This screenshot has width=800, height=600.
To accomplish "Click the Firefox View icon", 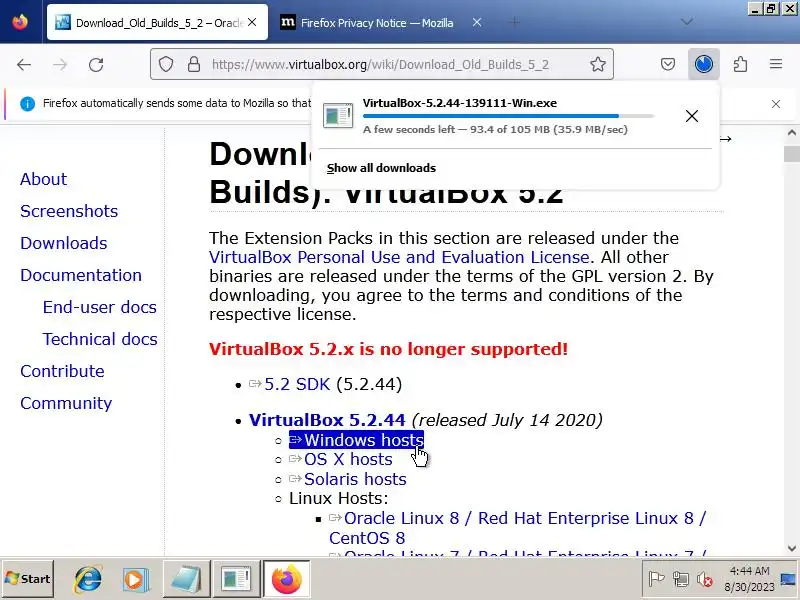I will coord(20,22).
